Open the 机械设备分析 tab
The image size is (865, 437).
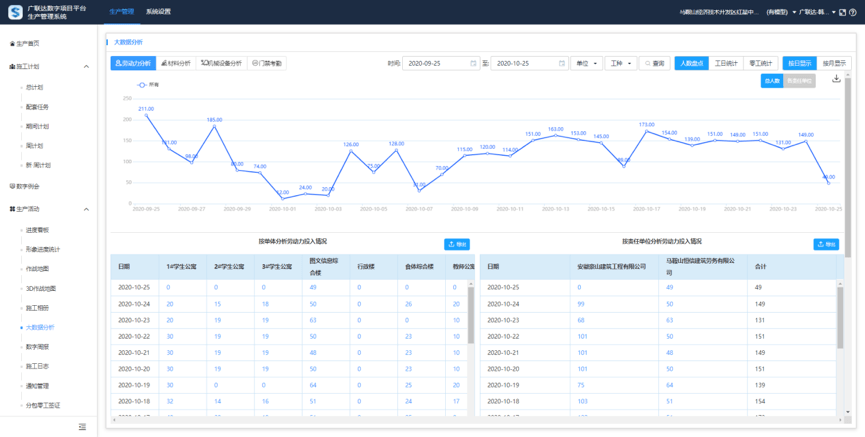pyautogui.click(x=221, y=63)
